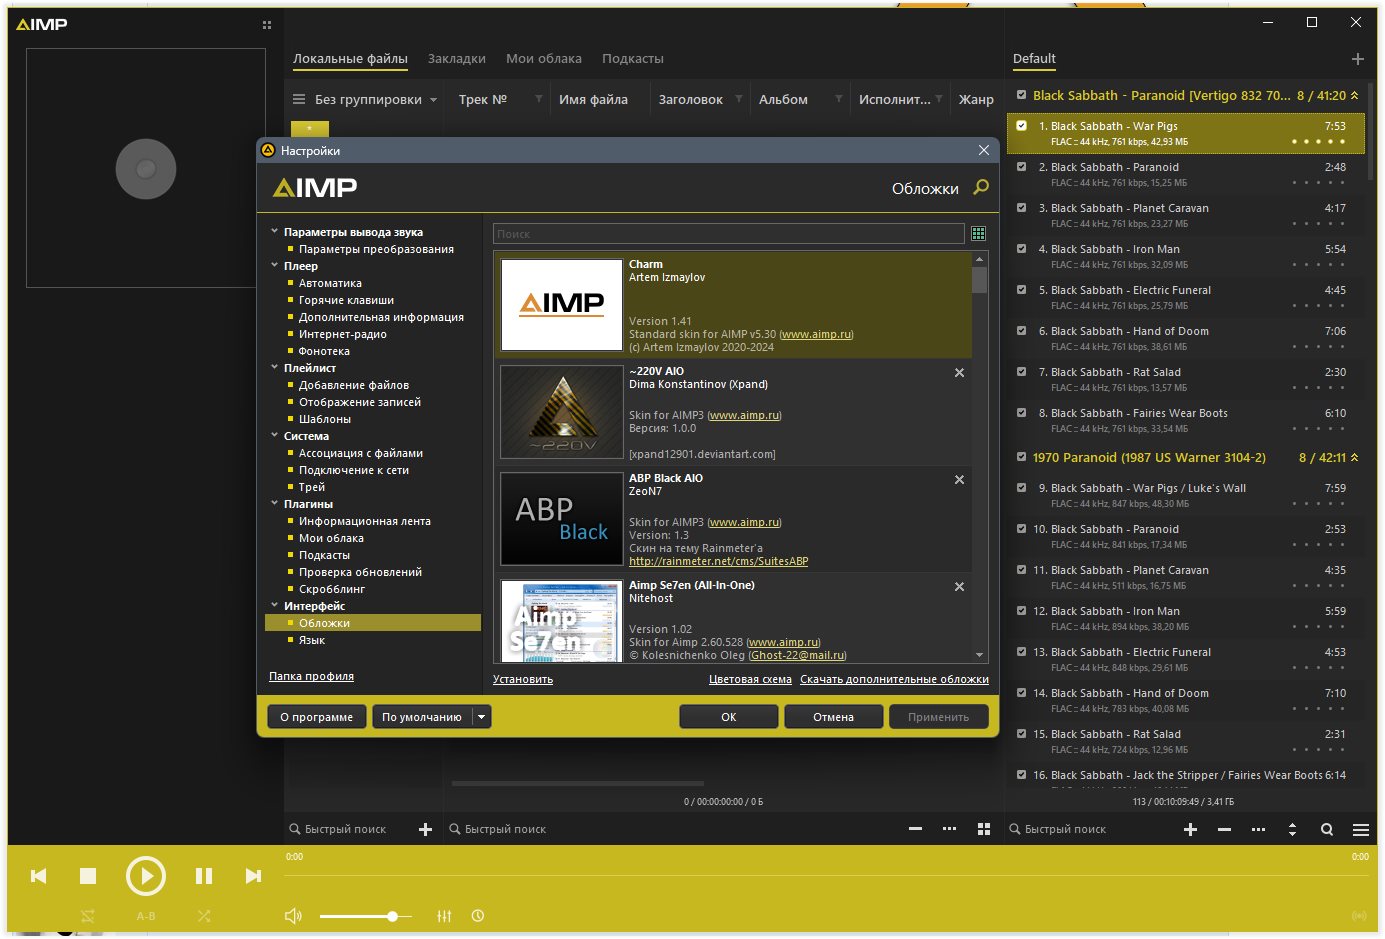Click the Stop playback button
Image resolution: width=1385 pixels, height=939 pixels.
click(88, 876)
